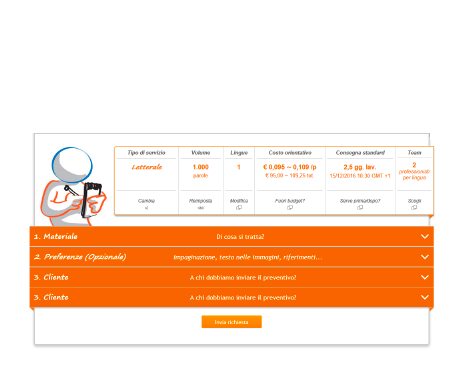Click the small icon under Cambia
Screen dimensions: 460x373
click(x=146, y=208)
